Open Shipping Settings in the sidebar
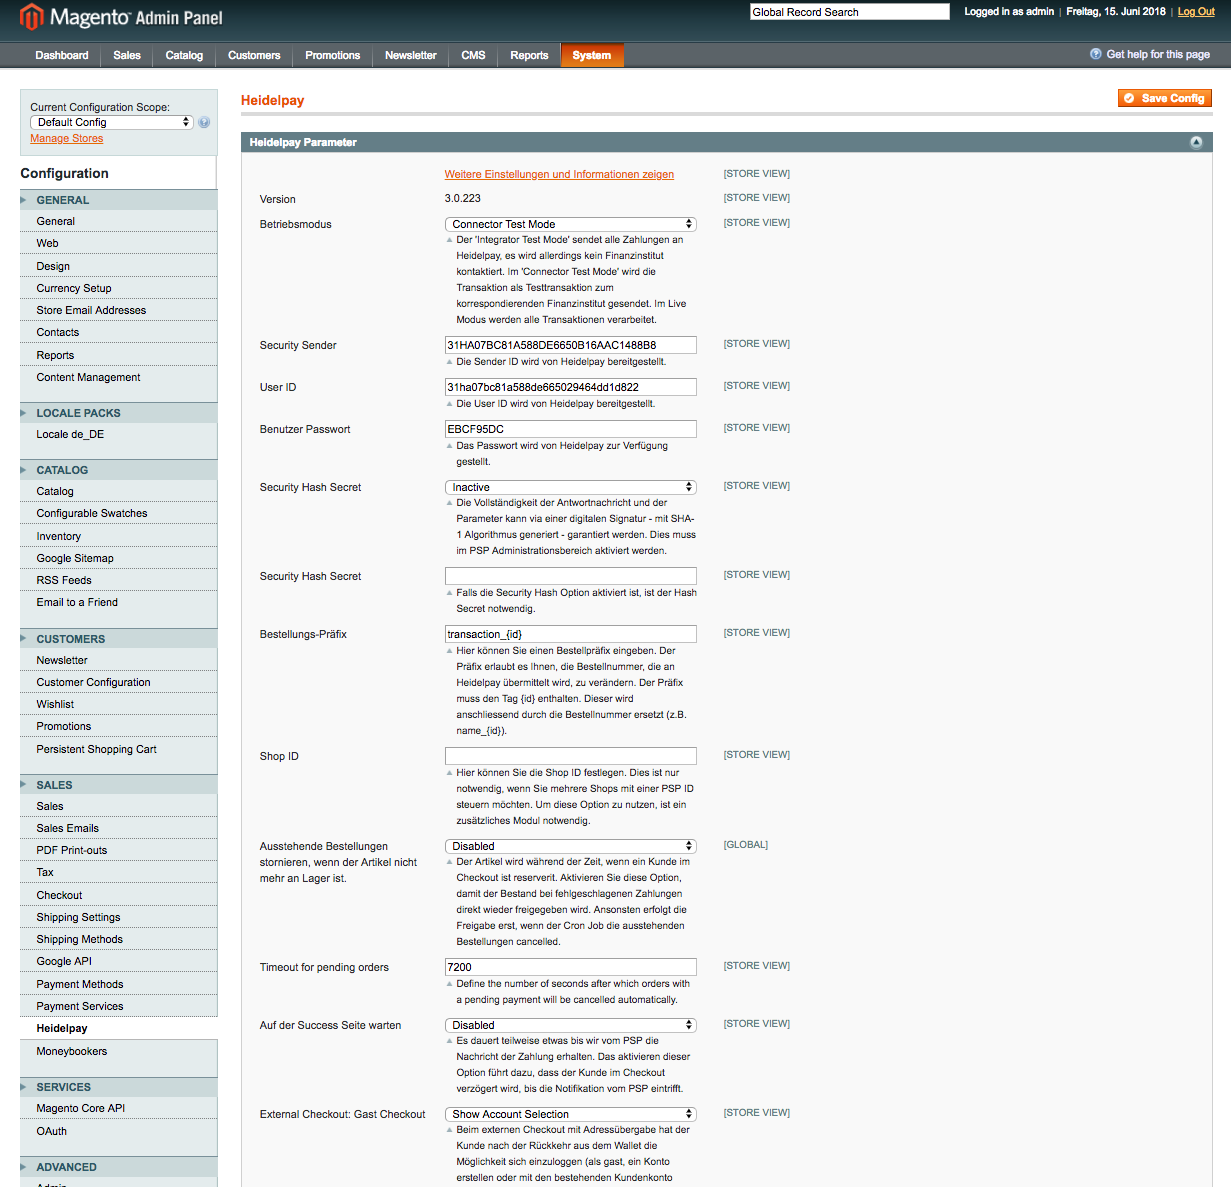1231x1187 pixels. [119, 917]
